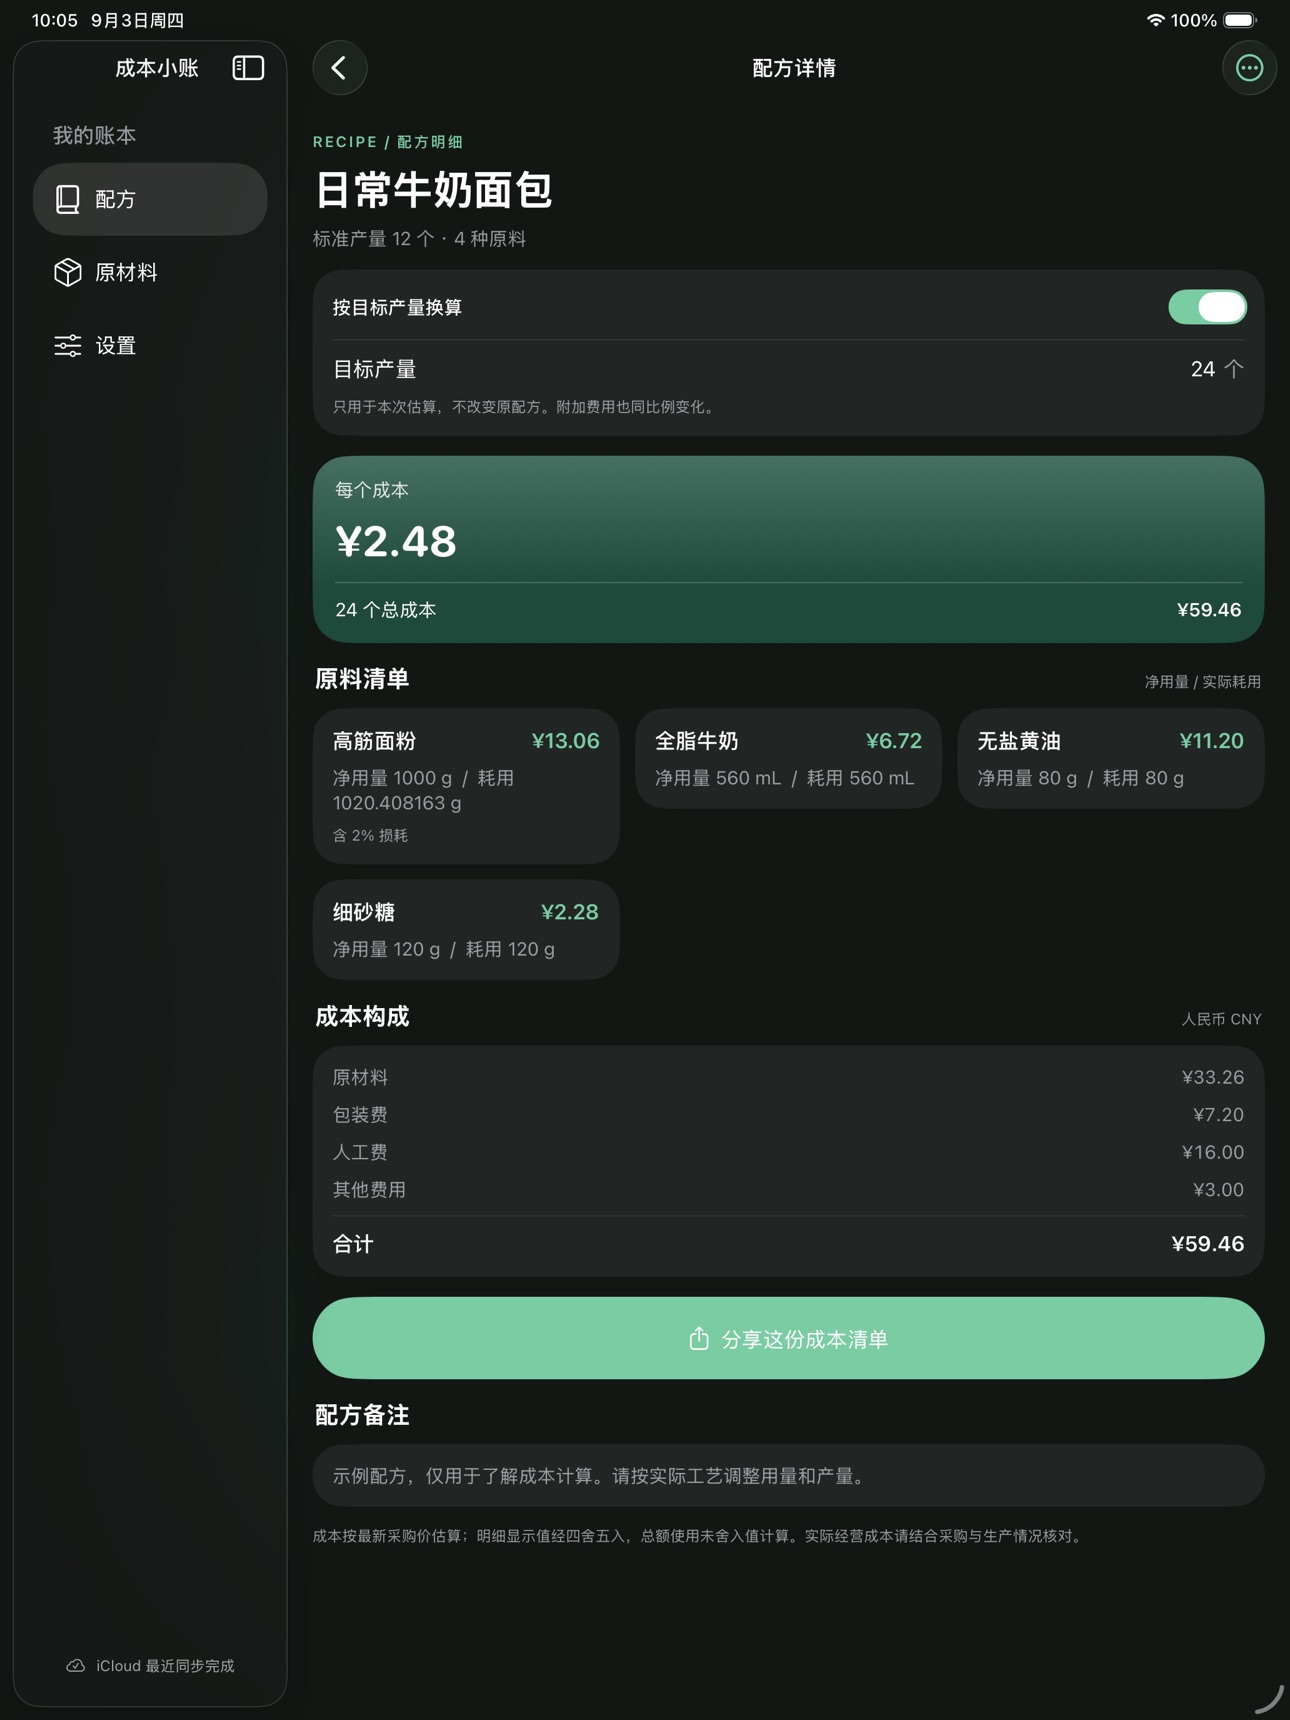Screen dimensions: 1290x1720
Task: Click the 人民币 CNY currency label
Action: (1222, 1019)
